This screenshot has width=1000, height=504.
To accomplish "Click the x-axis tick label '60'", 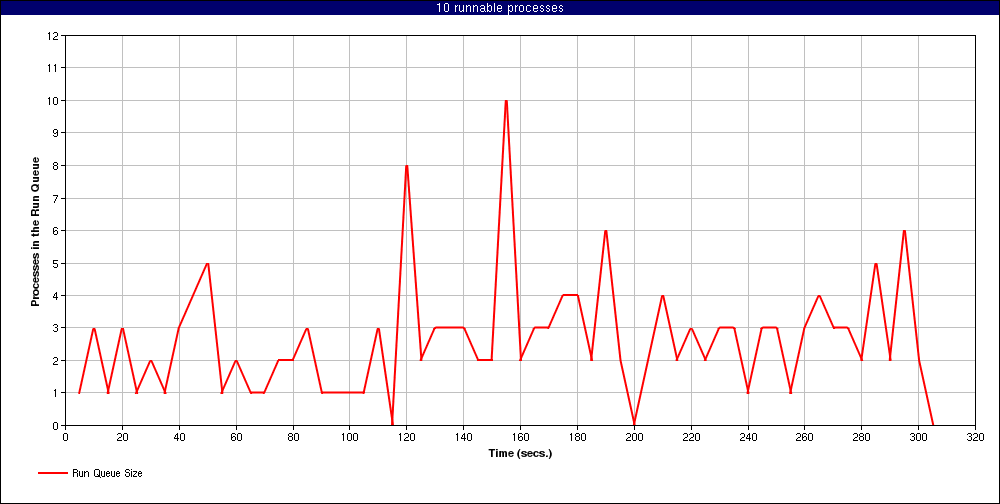I will (236, 437).
